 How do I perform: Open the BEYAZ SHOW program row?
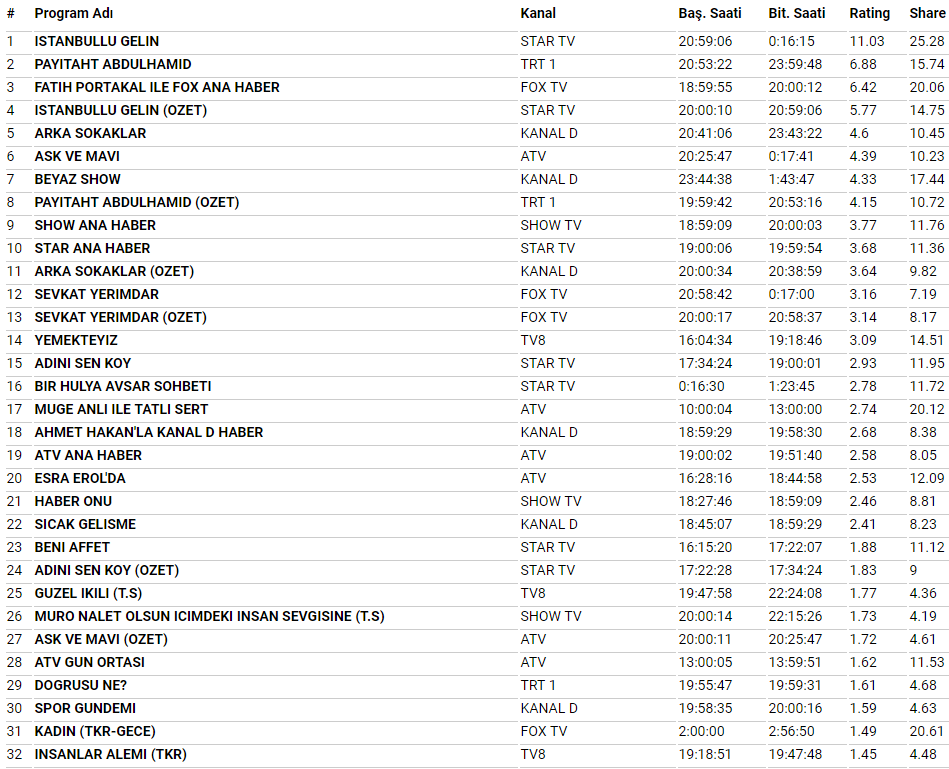point(78,179)
